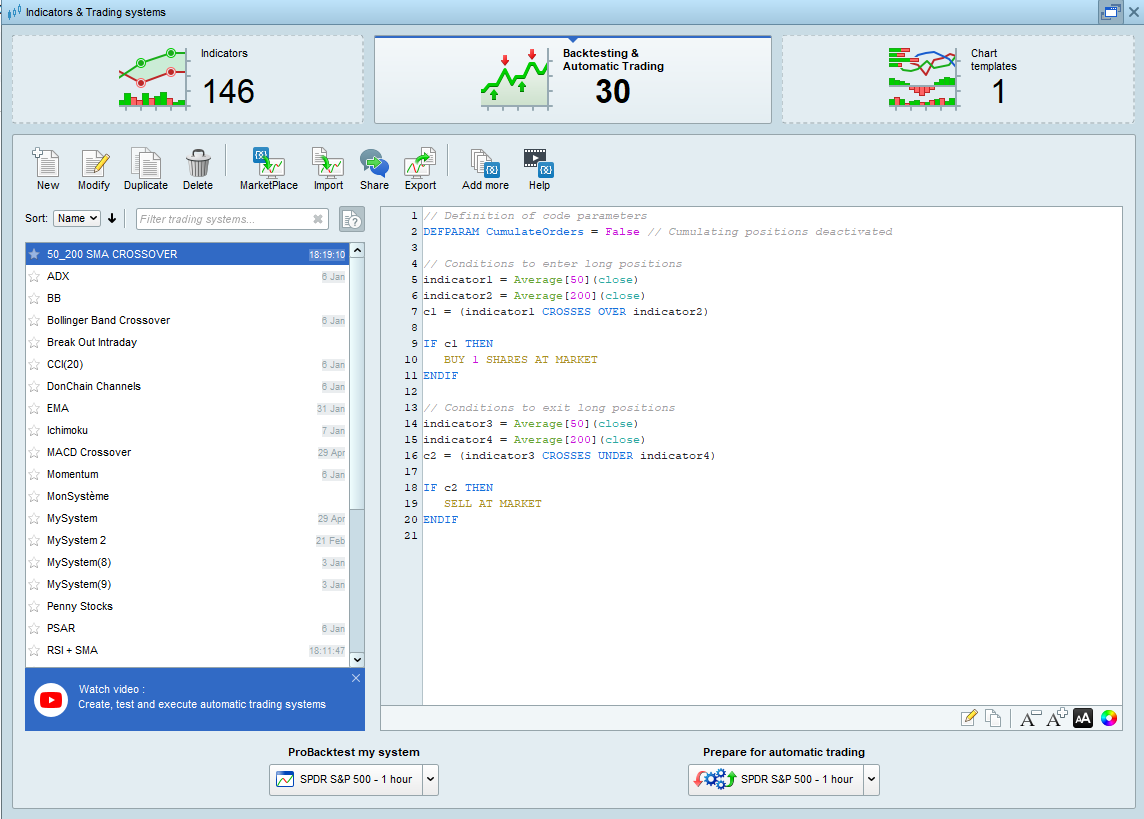The height and width of the screenshot is (819, 1144).
Task: Expand the ProBacktest instrument dropdown arrow
Action: (430, 780)
